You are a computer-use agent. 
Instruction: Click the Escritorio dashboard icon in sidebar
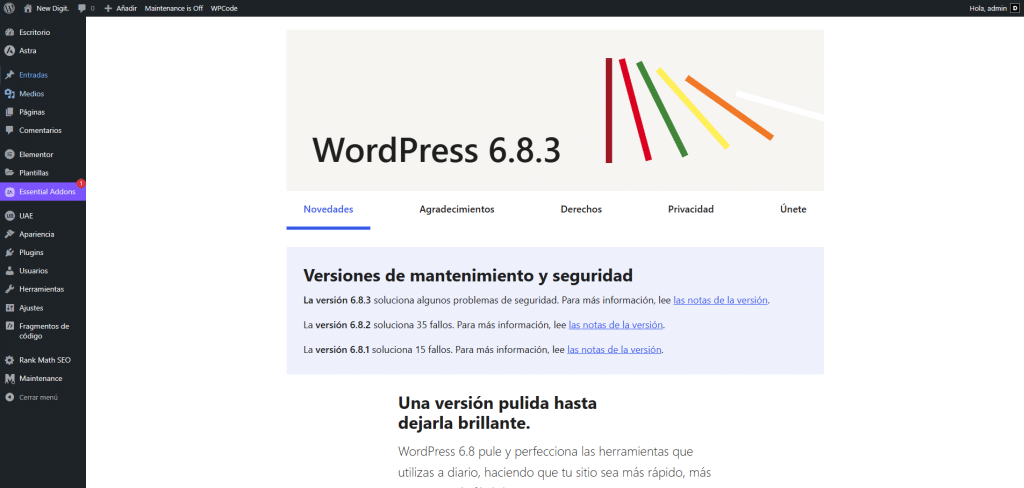coord(9,32)
